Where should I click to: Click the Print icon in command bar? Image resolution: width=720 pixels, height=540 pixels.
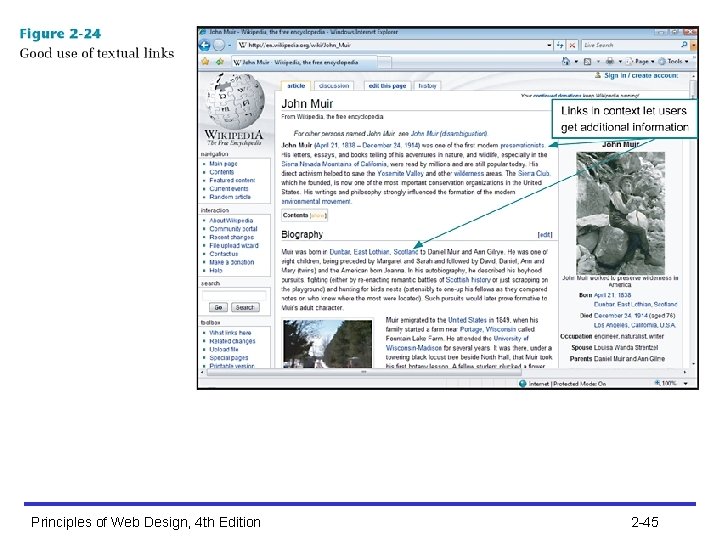[610, 61]
